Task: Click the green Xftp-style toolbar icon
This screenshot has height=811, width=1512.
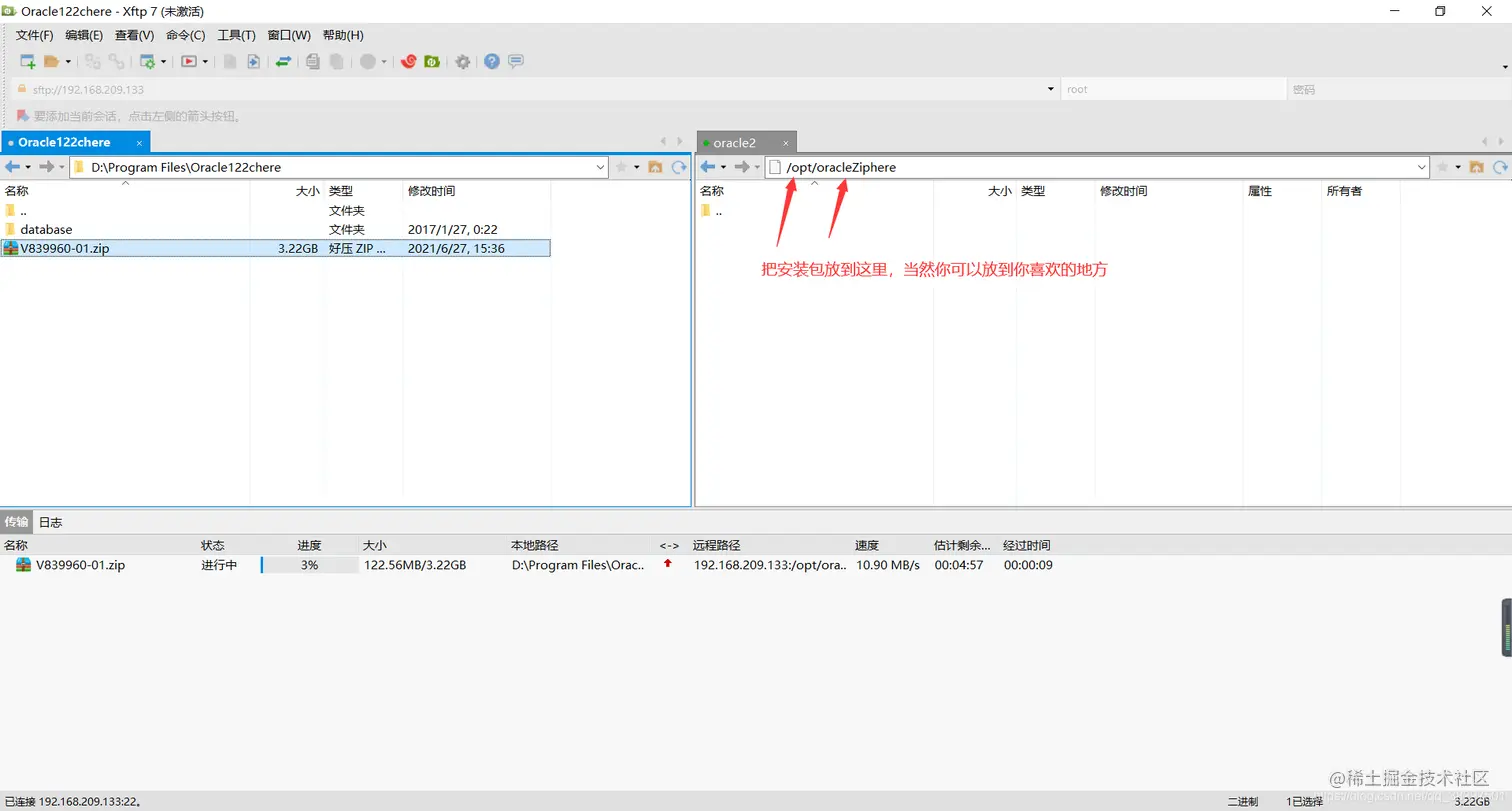Action: (432, 62)
